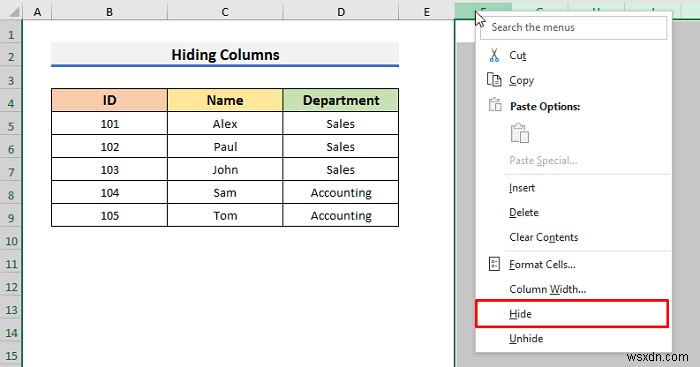This screenshot has width=700, height=367.
Task: Click the Paste Options clipboard icon
Action: click(x=495, y=105)
